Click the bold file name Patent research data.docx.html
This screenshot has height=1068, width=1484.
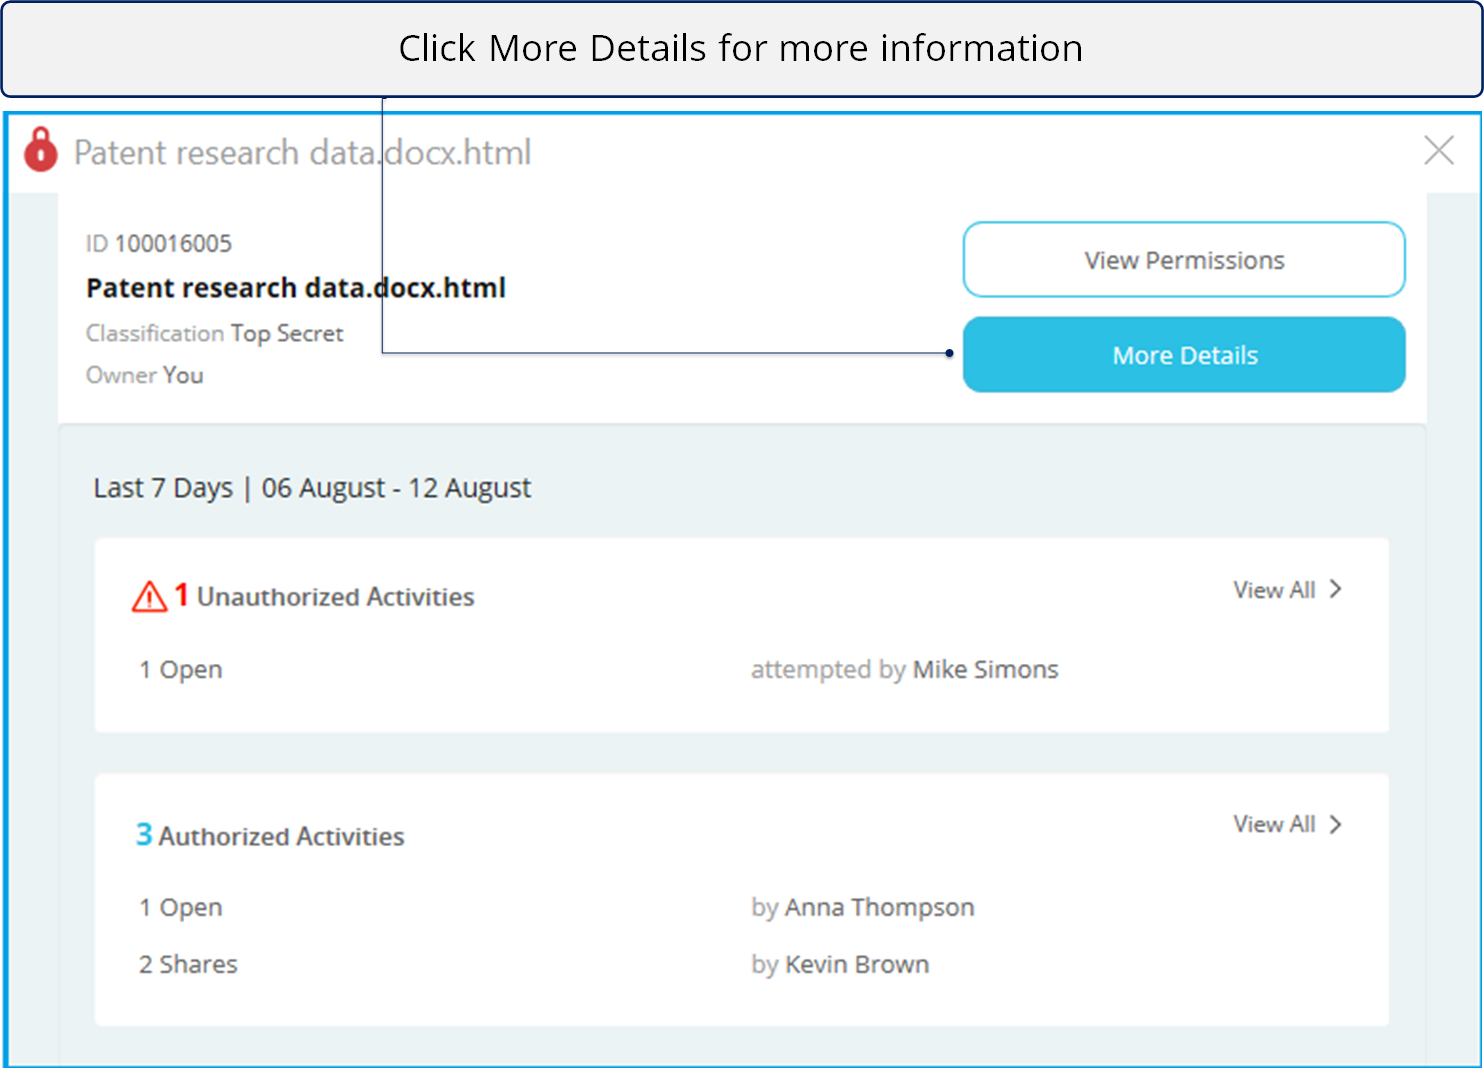tap(295, 288)
